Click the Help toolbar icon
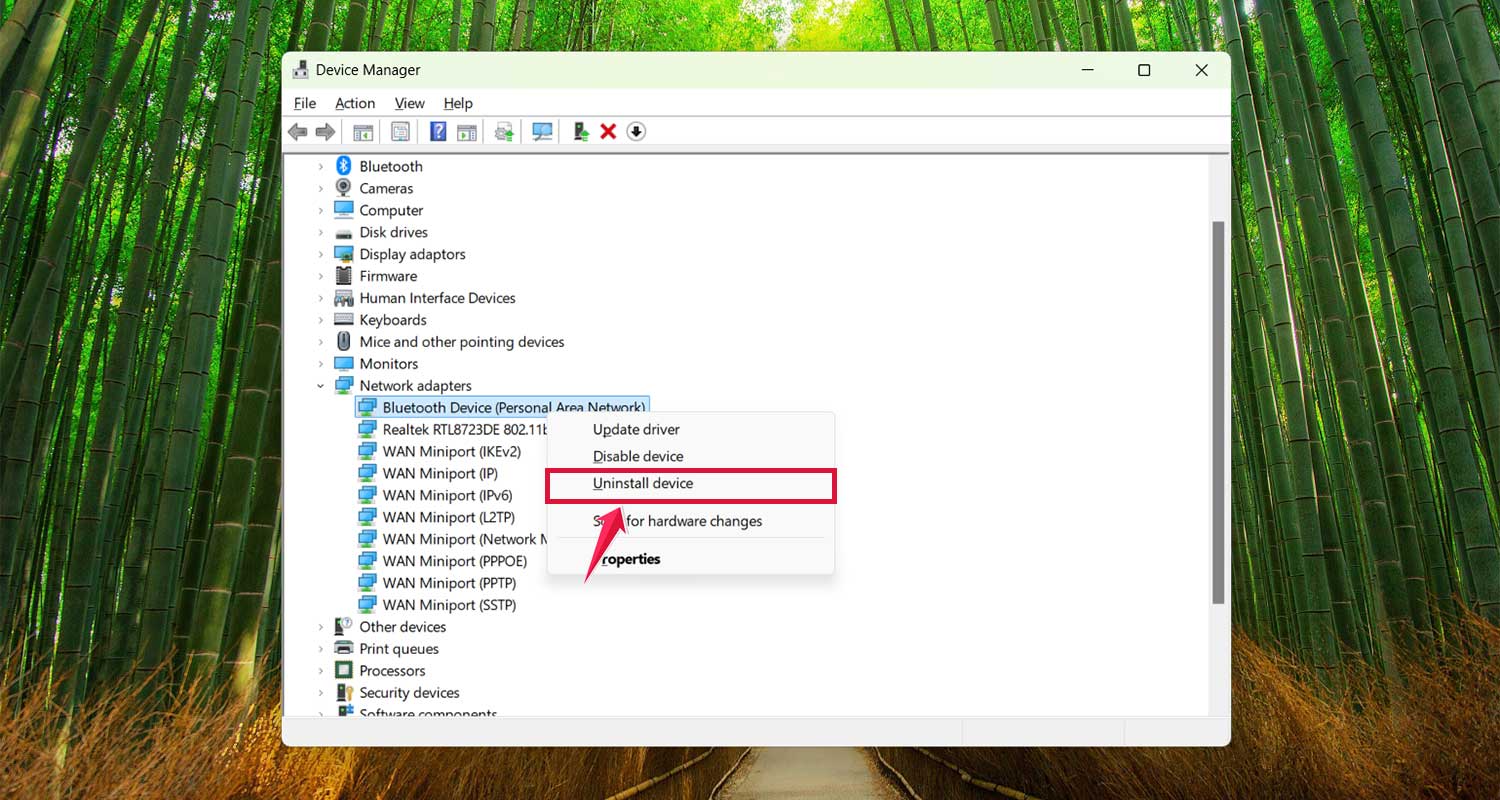 [x=437, y=131]
